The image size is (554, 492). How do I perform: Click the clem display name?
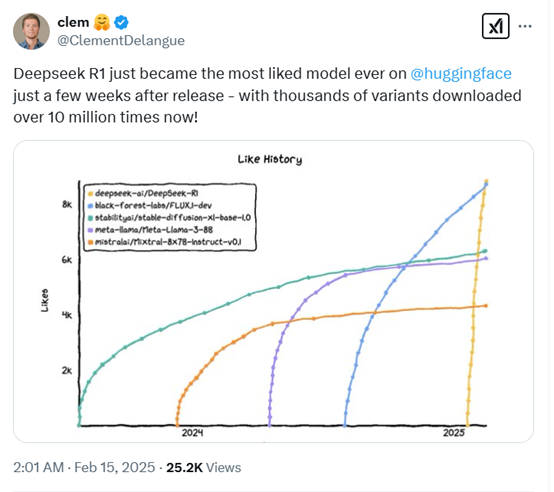pos(73,22)
